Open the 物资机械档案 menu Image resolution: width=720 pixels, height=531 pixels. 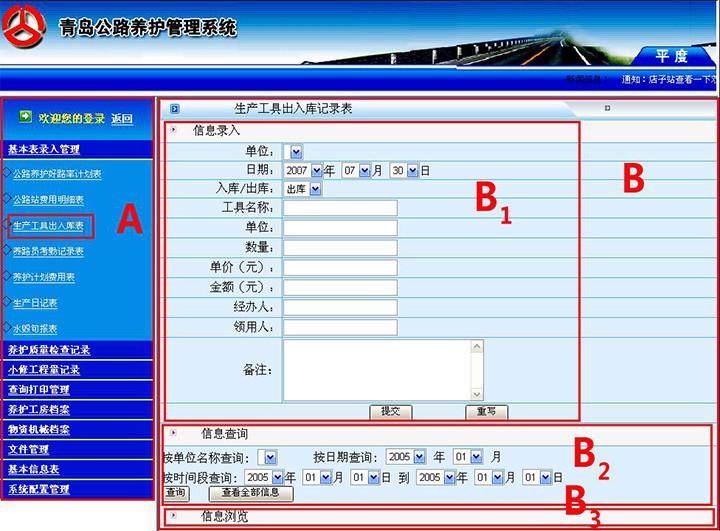[39, 429]
